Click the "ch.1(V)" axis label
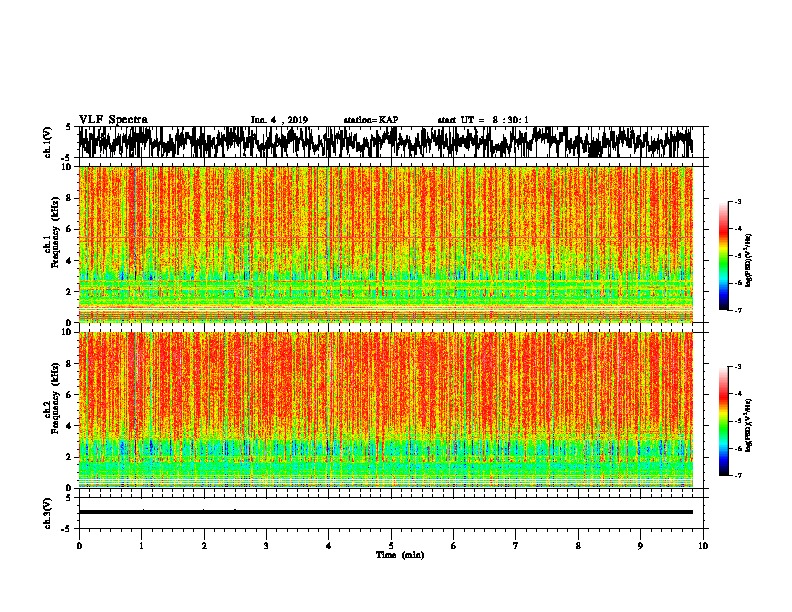Image resolution: width=792 pixels, height=612 pixels. point(48,142)
